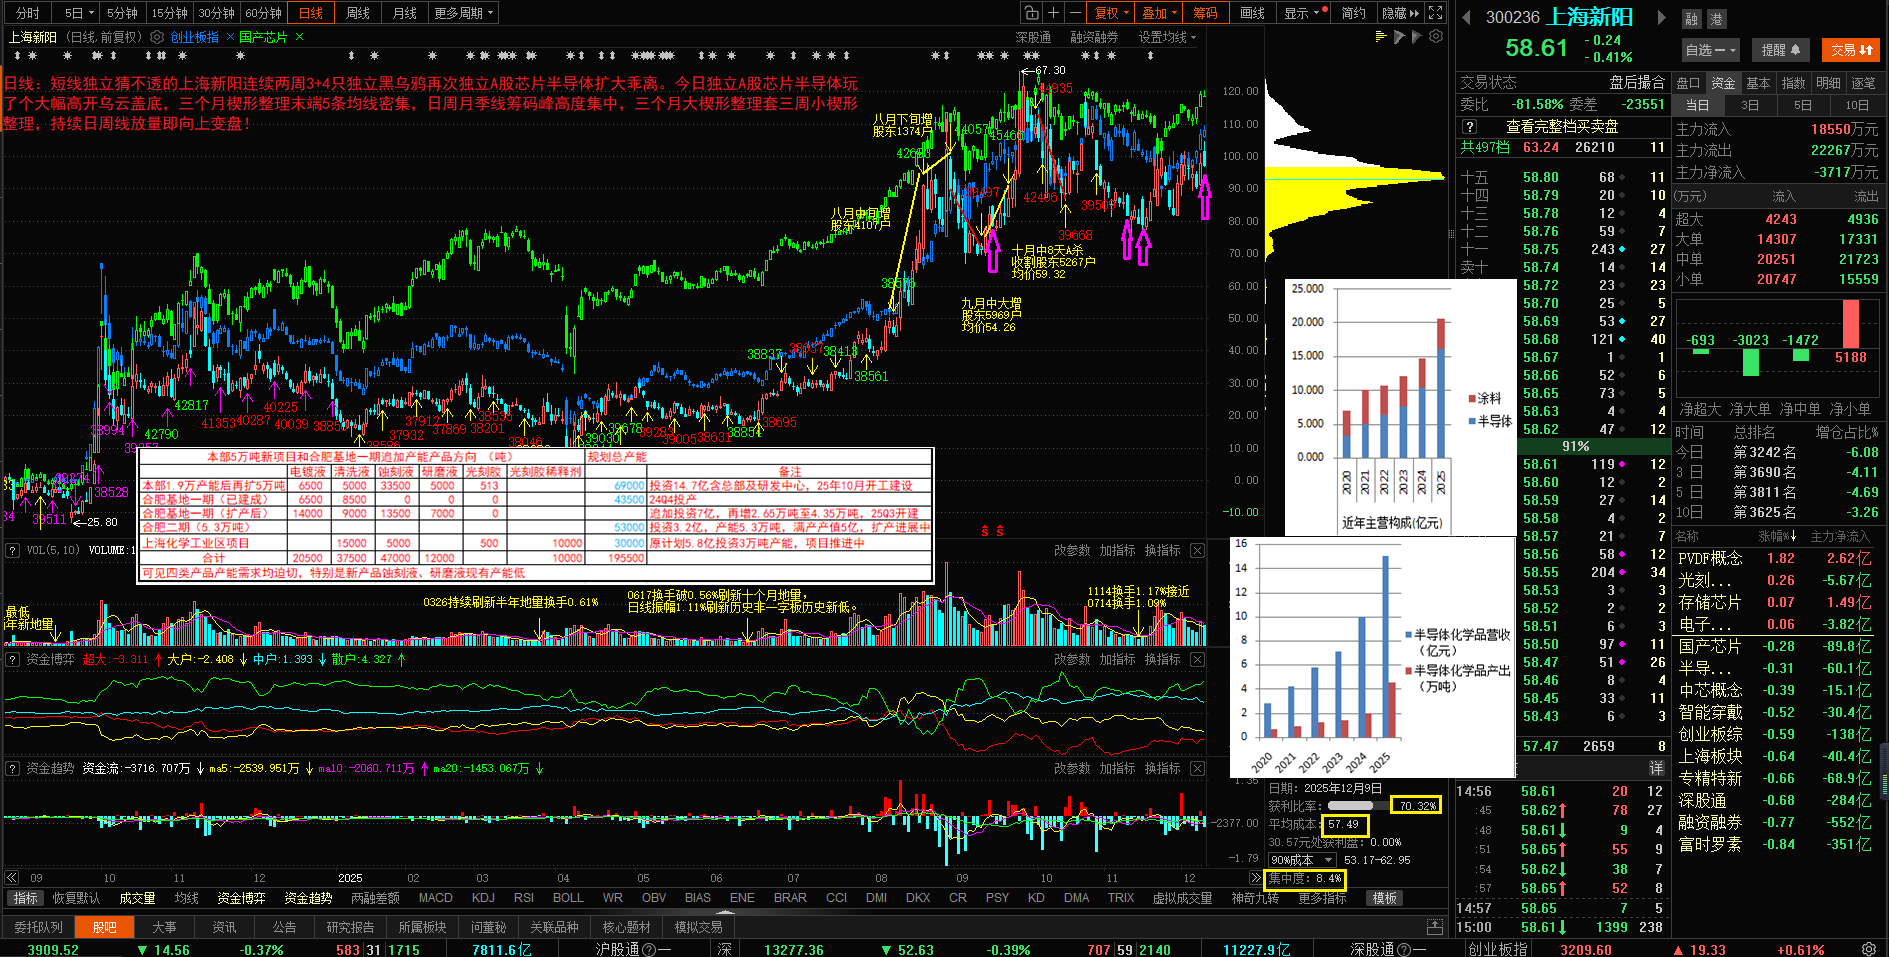This screenshot has width=1889, height=957.
Task: Zoom out chart with the minus icon
Action: (x=1075, y=13)
